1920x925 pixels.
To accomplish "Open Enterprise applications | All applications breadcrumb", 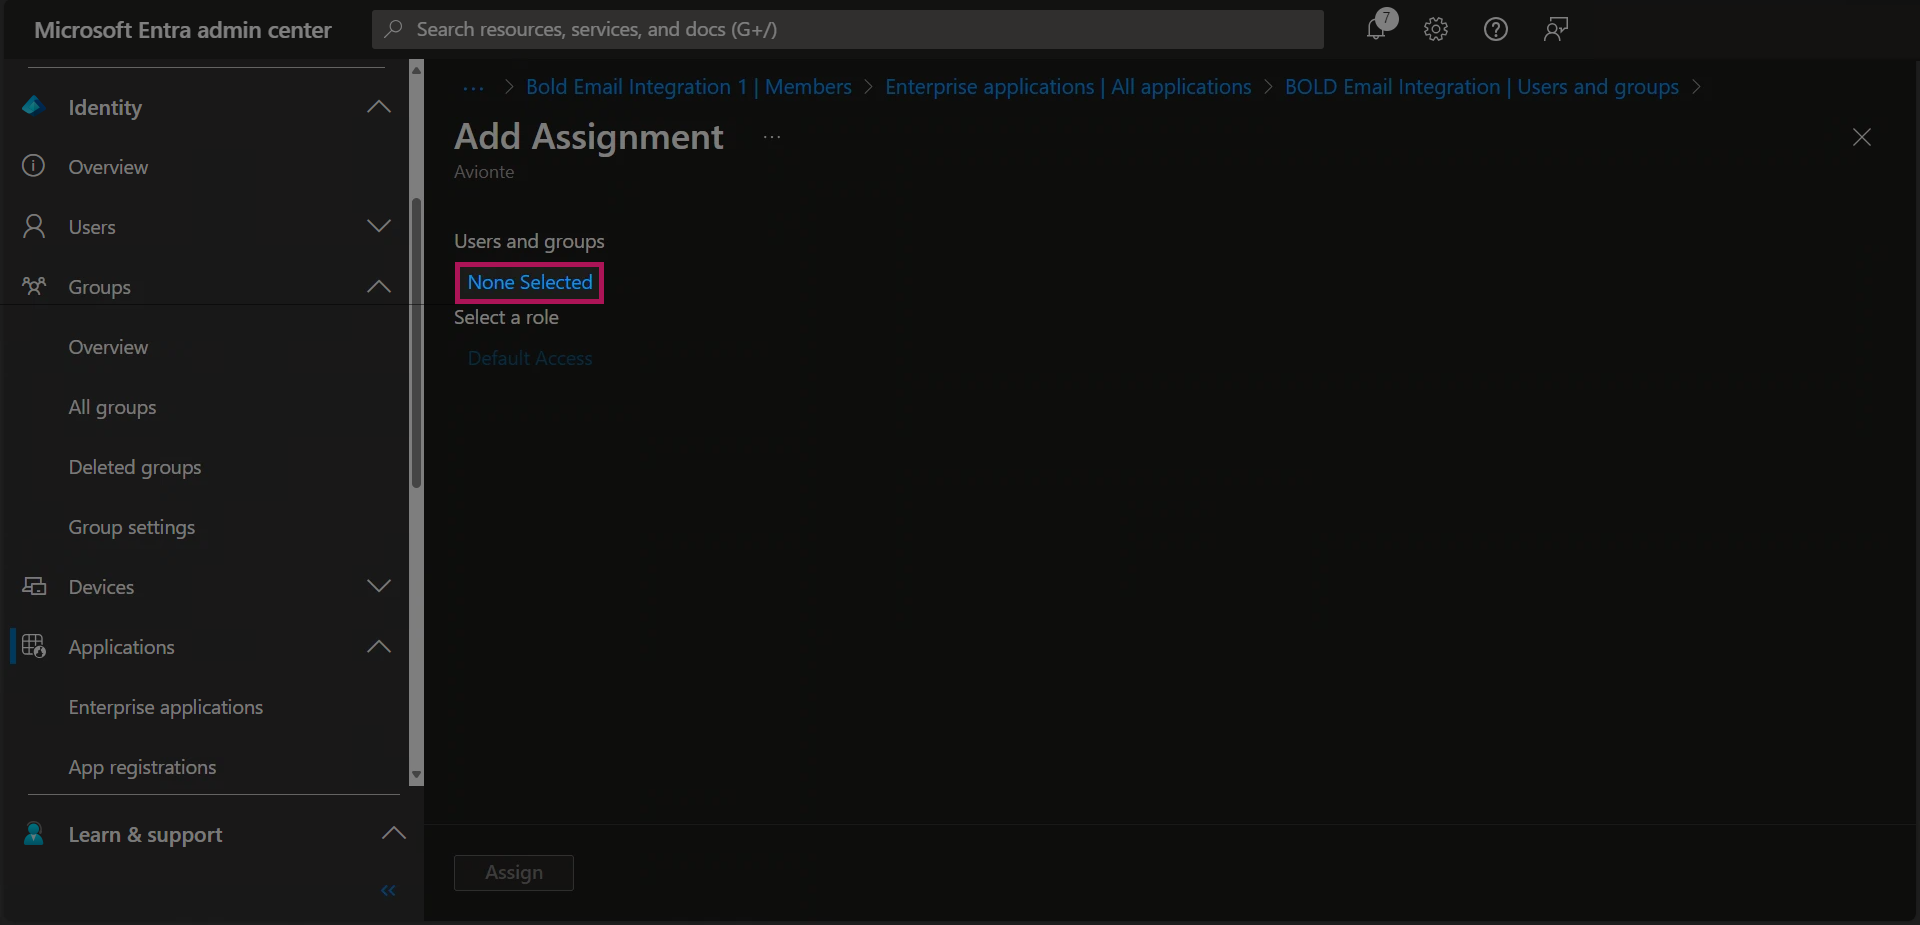I will click(1068, 87).
